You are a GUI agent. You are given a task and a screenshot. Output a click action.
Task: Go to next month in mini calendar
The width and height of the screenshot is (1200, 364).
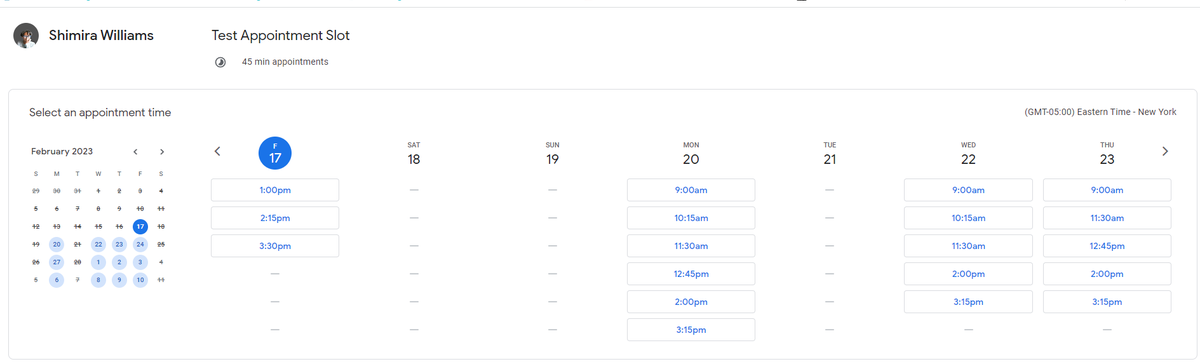point(162,152)
